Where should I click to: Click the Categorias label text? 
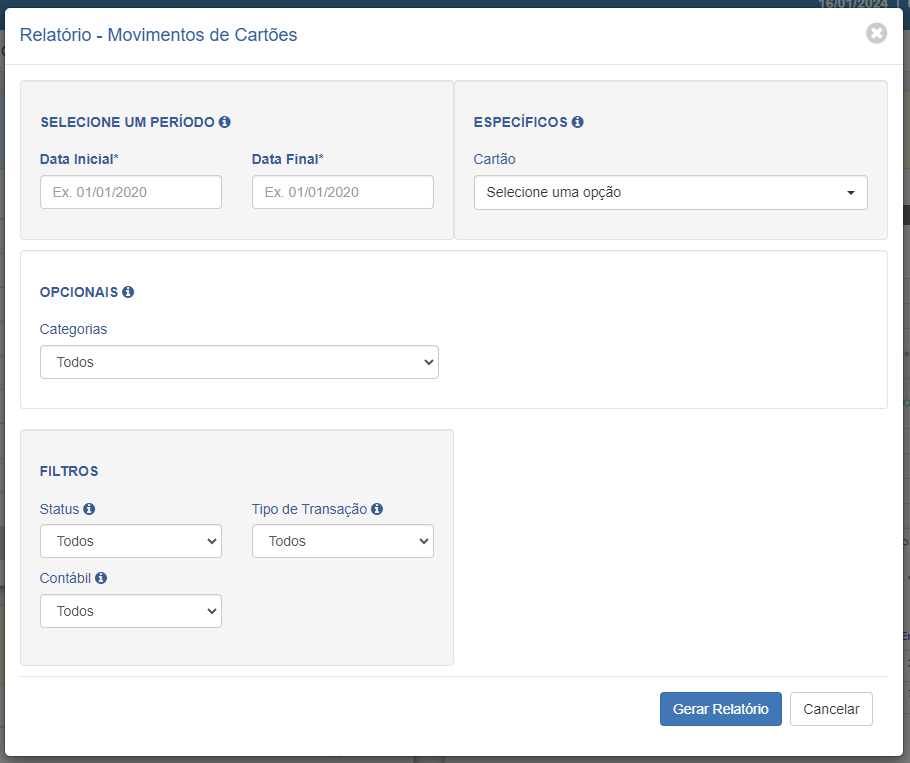click(x=73, y=330)
